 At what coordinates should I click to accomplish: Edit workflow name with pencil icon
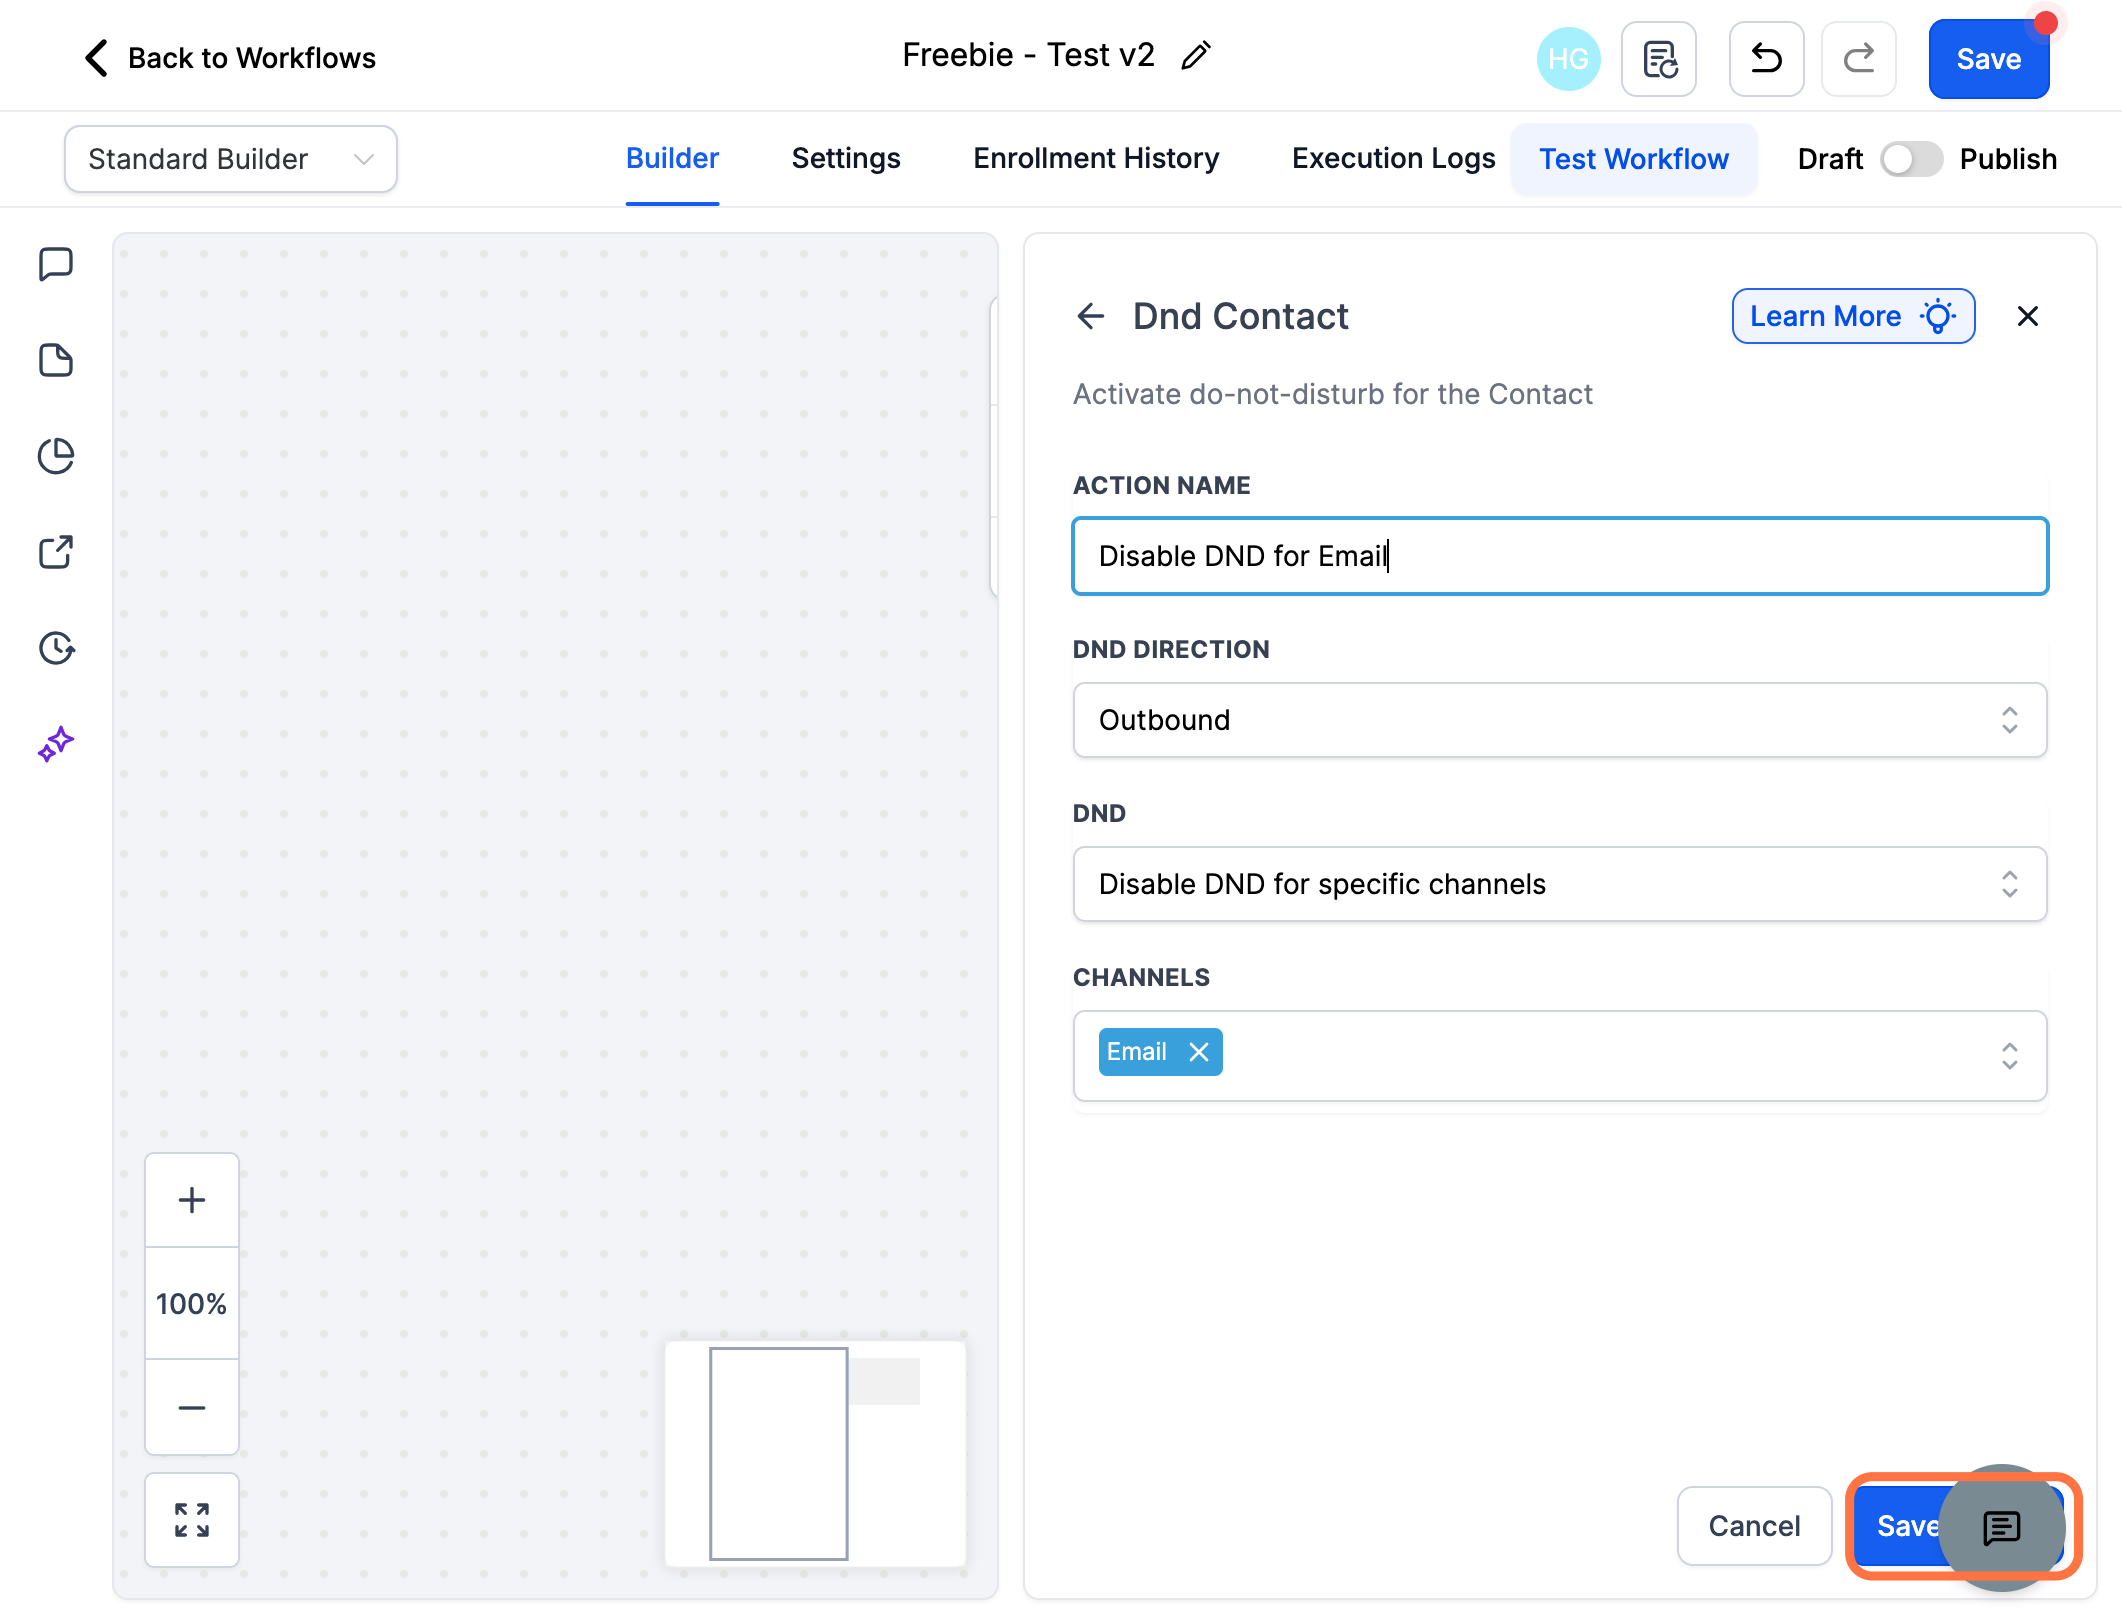pyautogui.click(x=1196, y=55)
